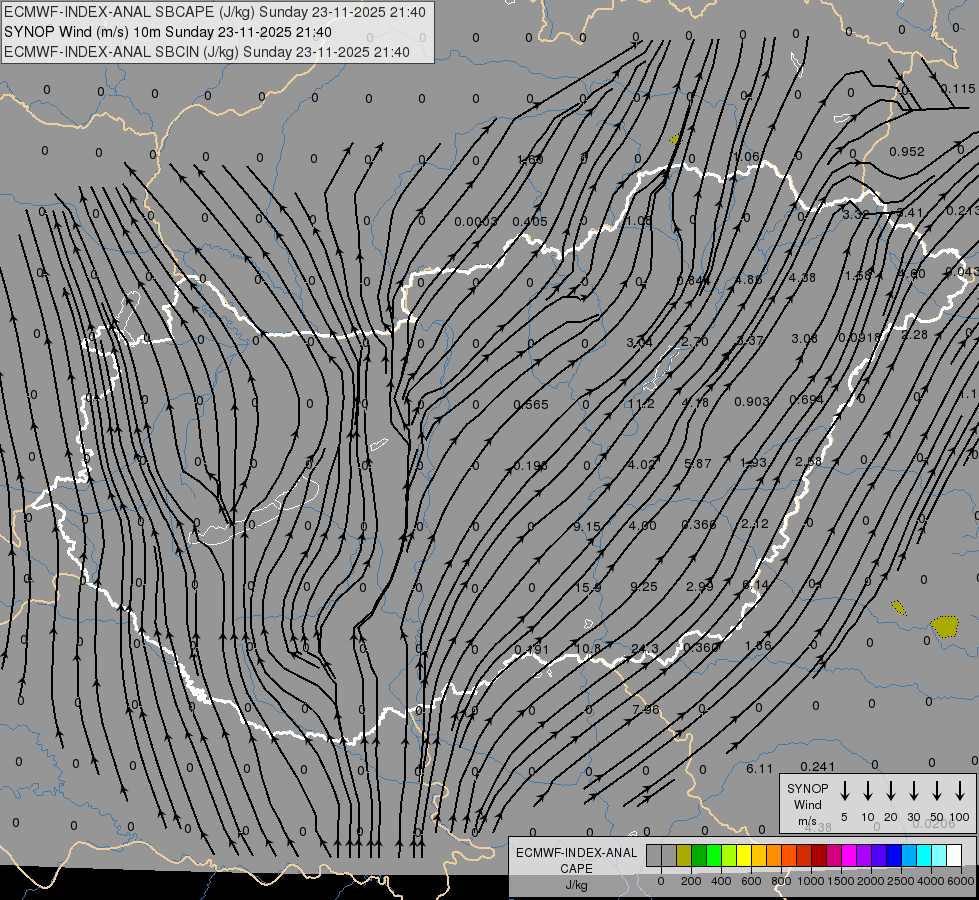Click the 11.2 value on the map
979x900 pixels.
[x=642, y=403]
